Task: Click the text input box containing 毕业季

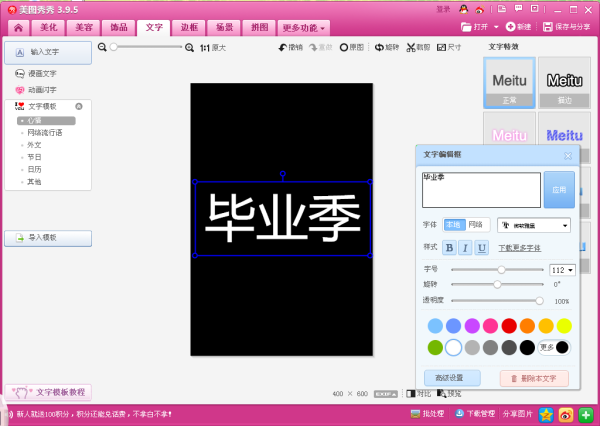Action: 481,190
